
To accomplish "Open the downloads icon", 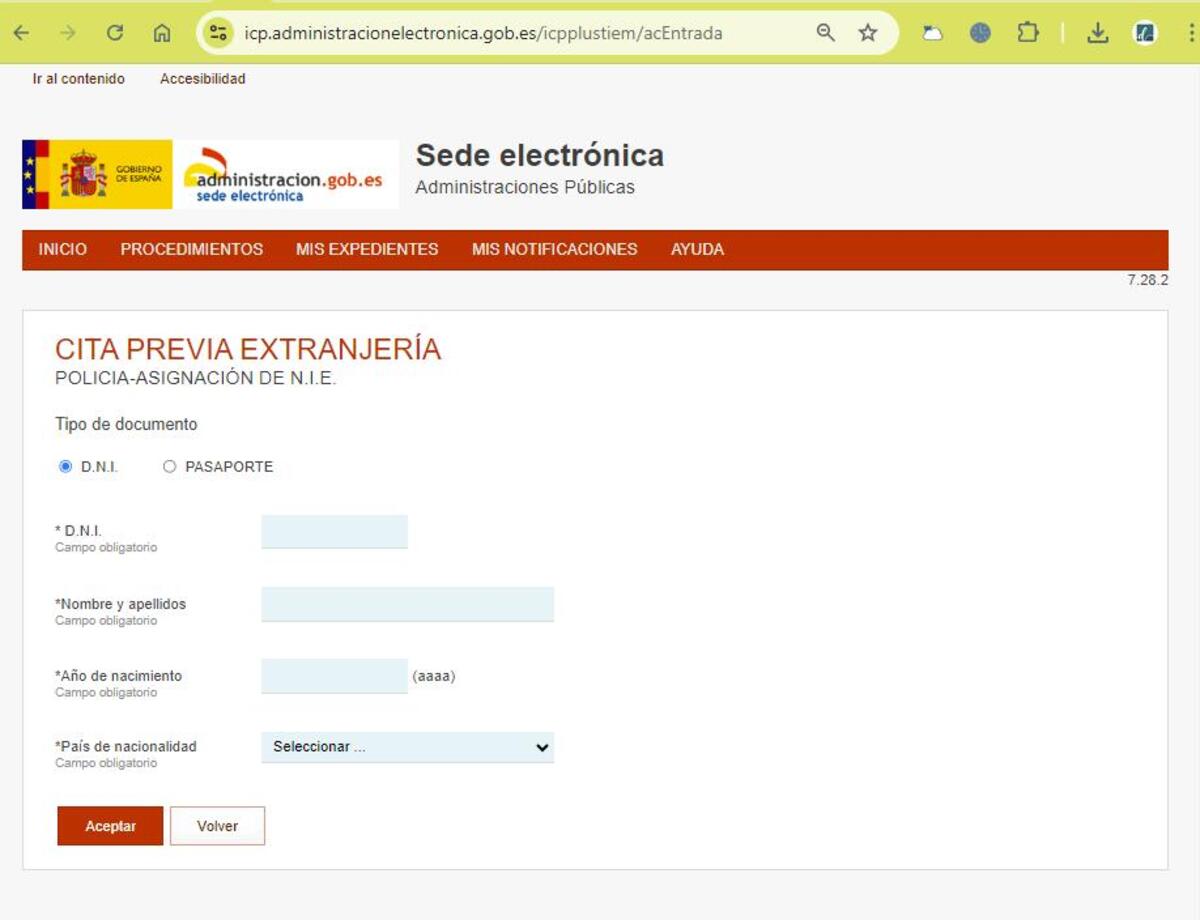I will tap(1098, 33).
